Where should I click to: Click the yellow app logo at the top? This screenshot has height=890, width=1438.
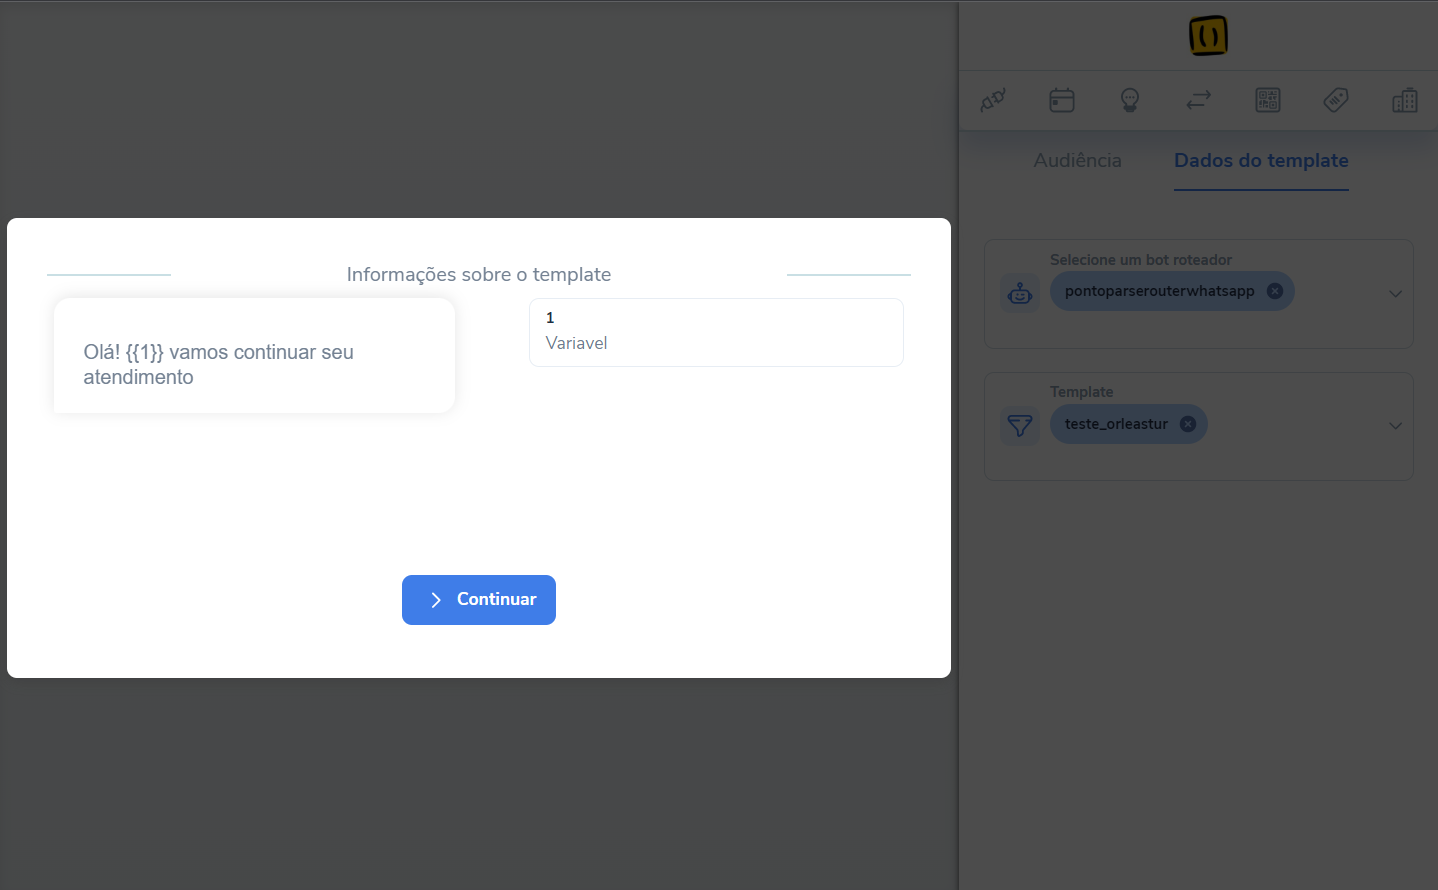coord(1207,34)
